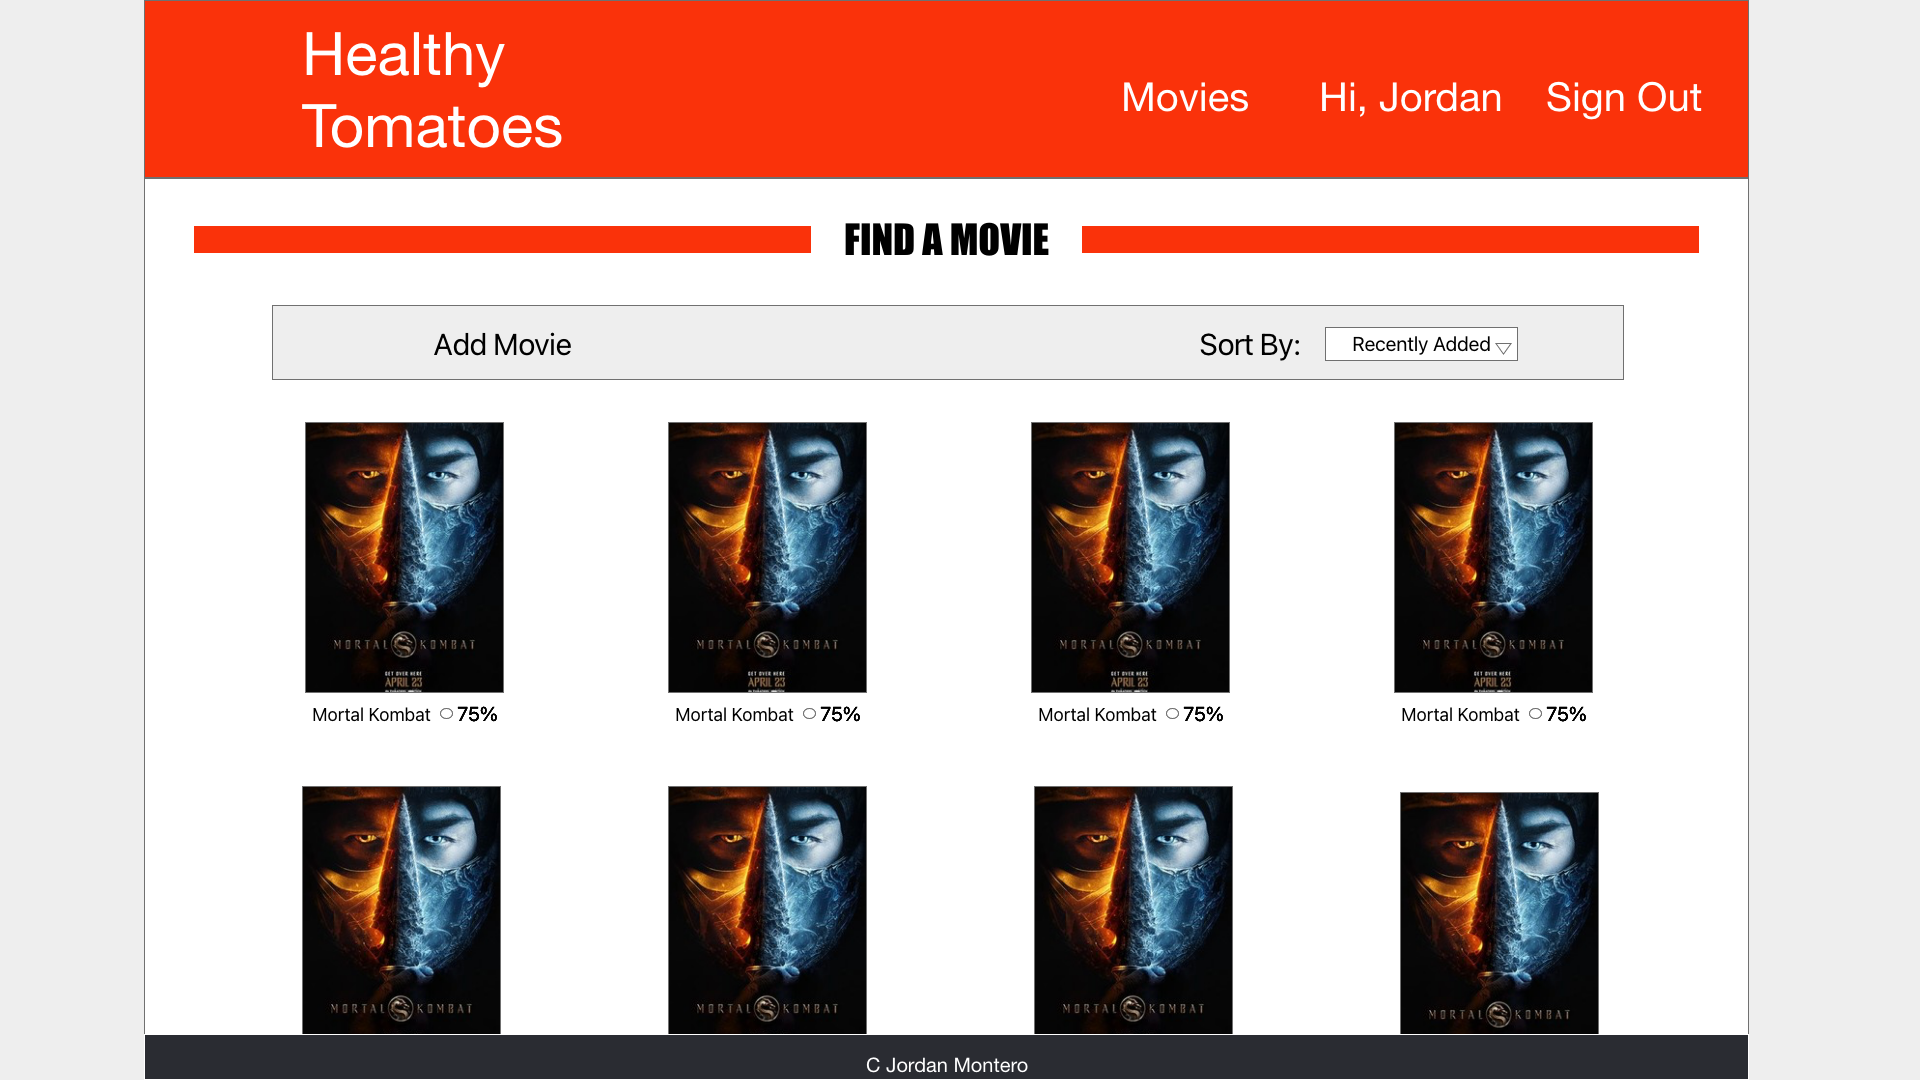Click rating circle icon under fourth Mortal Kombat

coord(1535,714)
